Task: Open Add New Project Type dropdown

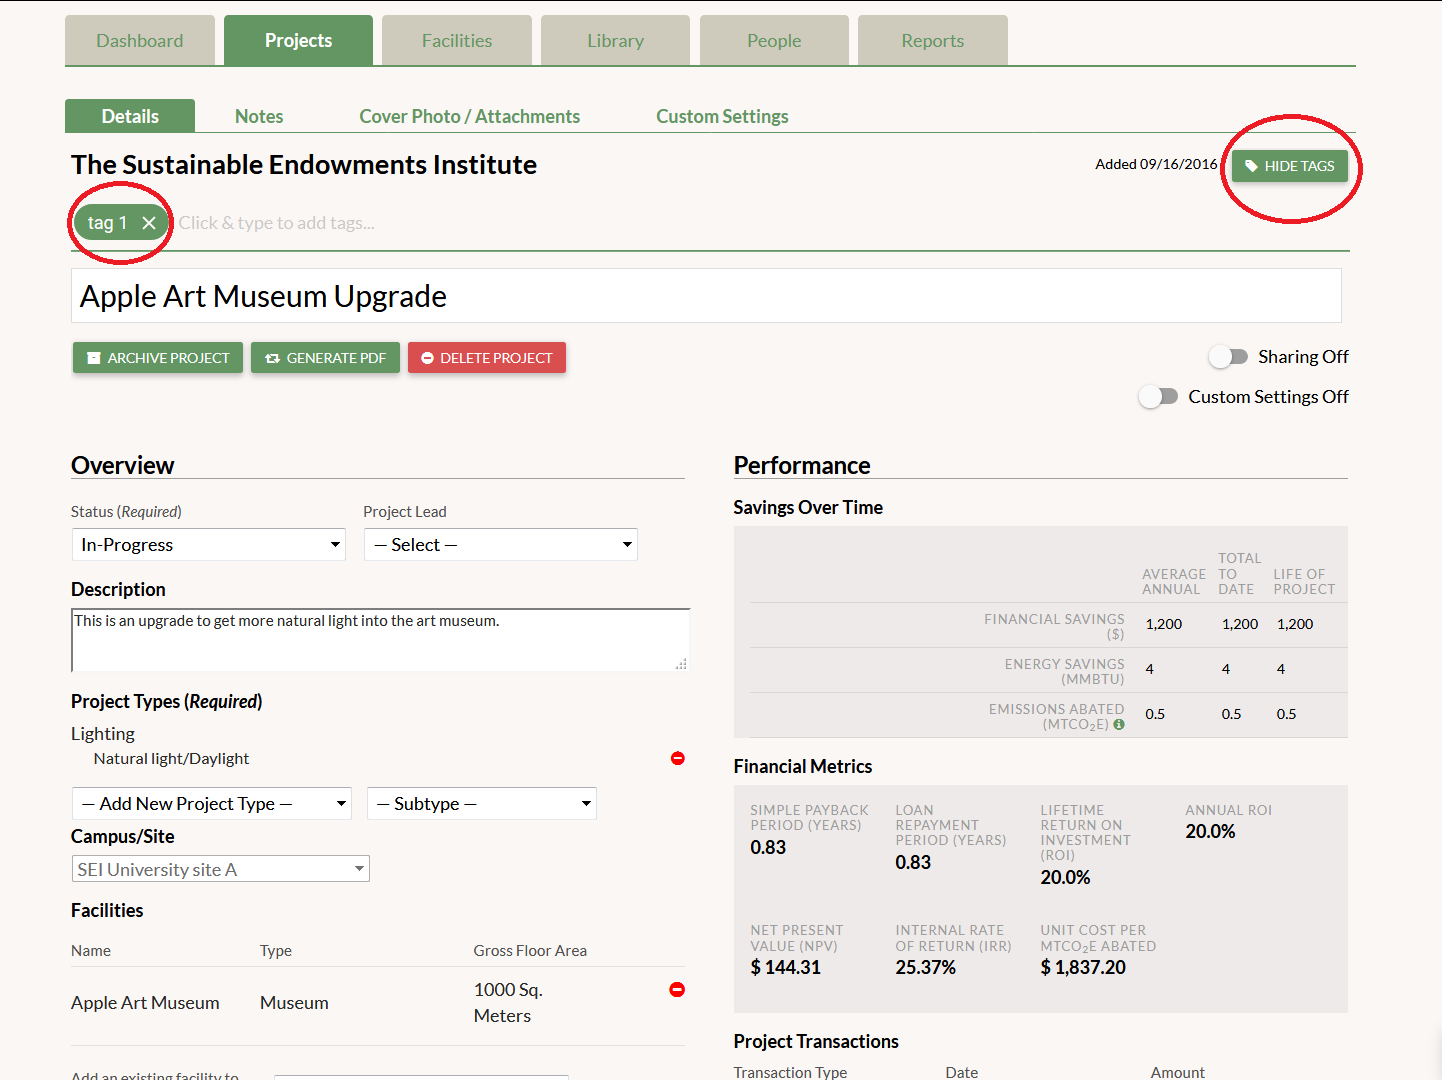Action: pyautogui.click(x=212, y=804)
